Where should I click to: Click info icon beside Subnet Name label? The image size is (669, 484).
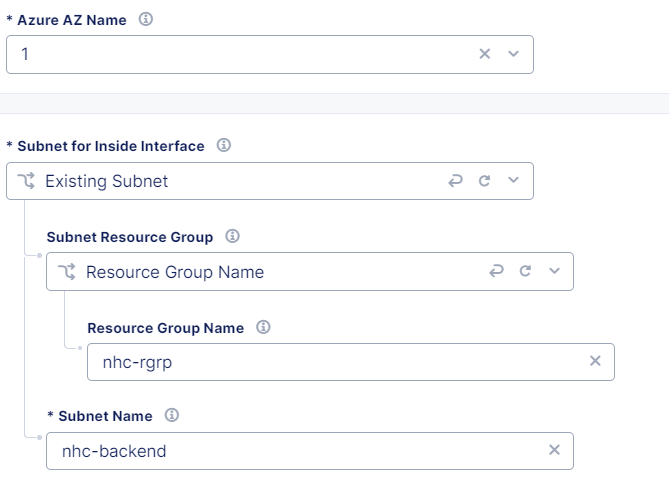[x=172, y=415]
